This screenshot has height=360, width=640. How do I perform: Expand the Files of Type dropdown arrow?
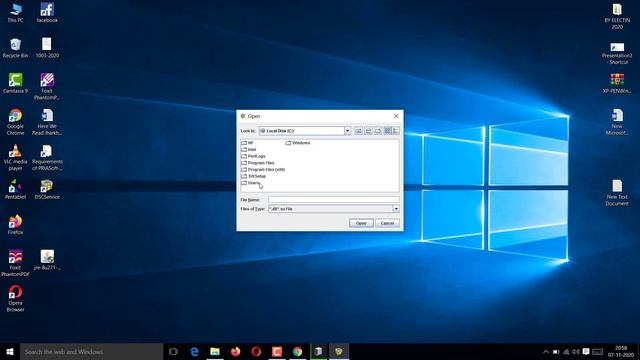[396, 209]
